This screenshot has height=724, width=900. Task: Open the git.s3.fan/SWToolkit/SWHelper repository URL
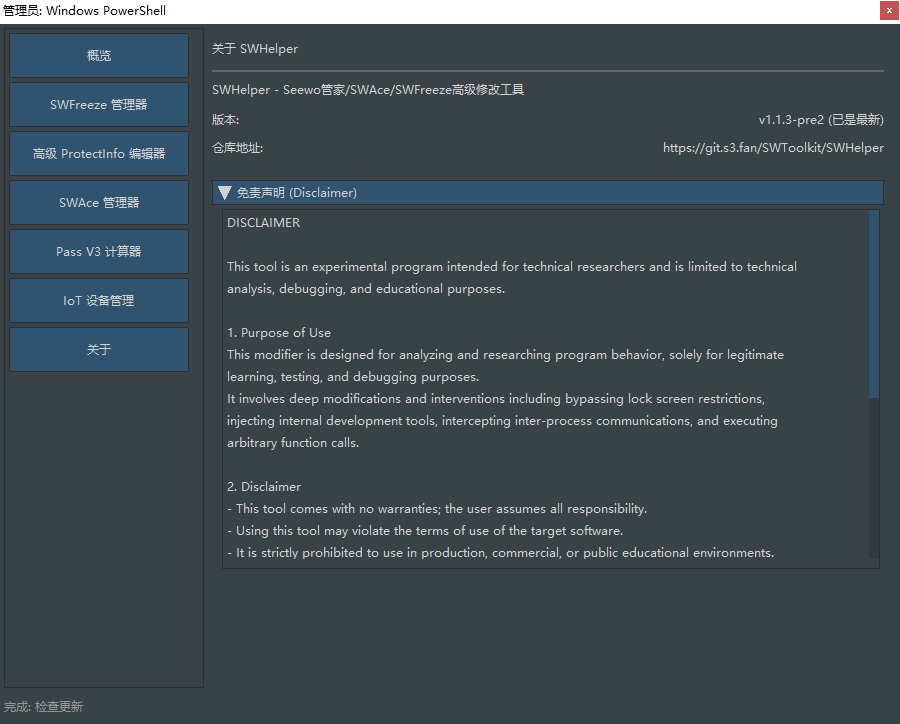773,148
